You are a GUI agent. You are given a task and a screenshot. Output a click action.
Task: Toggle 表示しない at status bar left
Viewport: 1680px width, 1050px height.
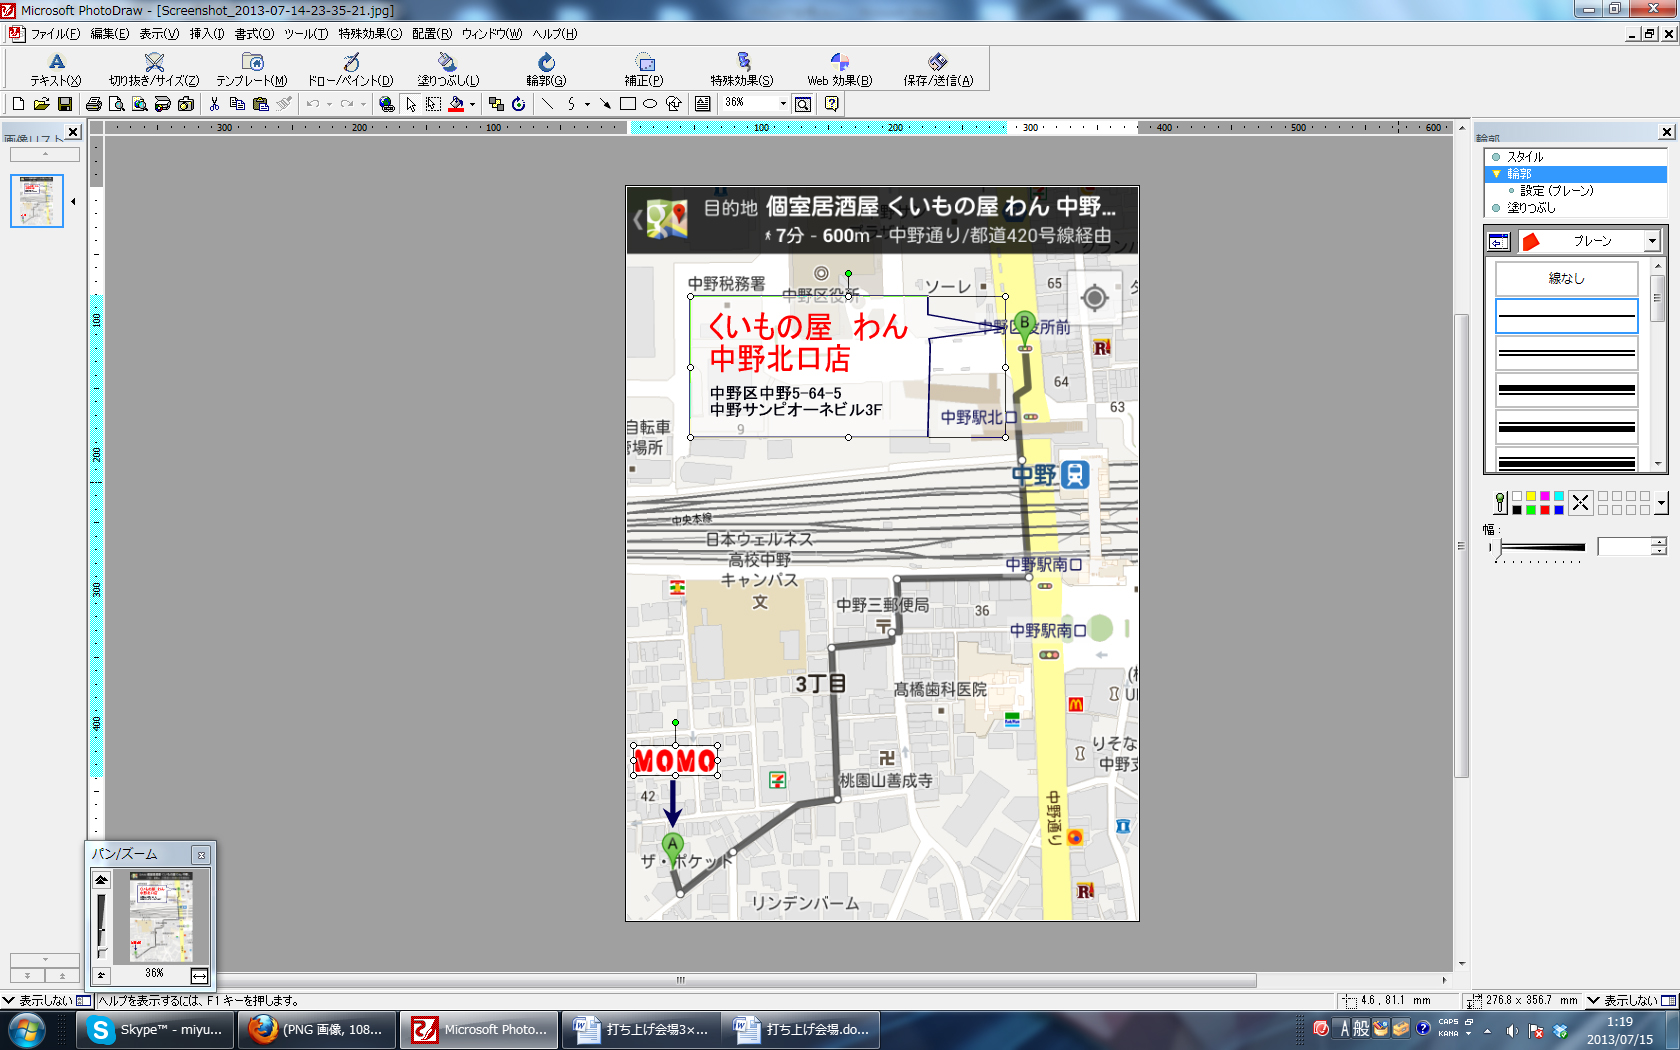click(x=46, y=1000)
